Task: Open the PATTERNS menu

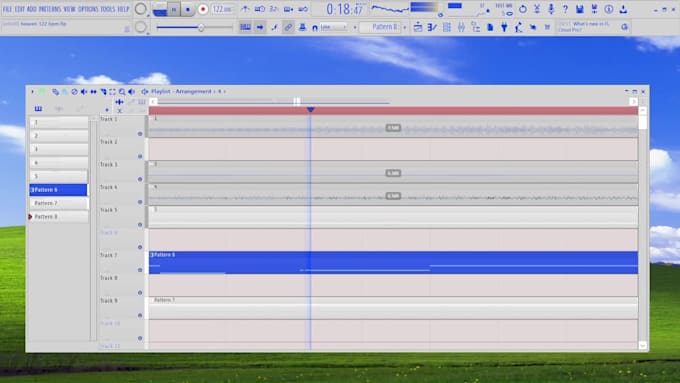Action: 50,9
